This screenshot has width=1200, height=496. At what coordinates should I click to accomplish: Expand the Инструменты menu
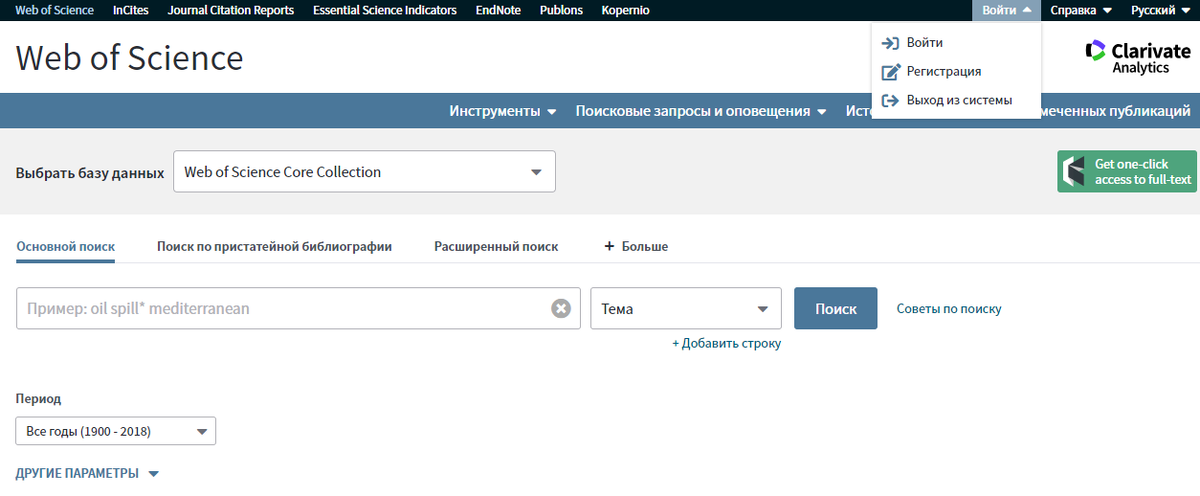coord(503,111)
